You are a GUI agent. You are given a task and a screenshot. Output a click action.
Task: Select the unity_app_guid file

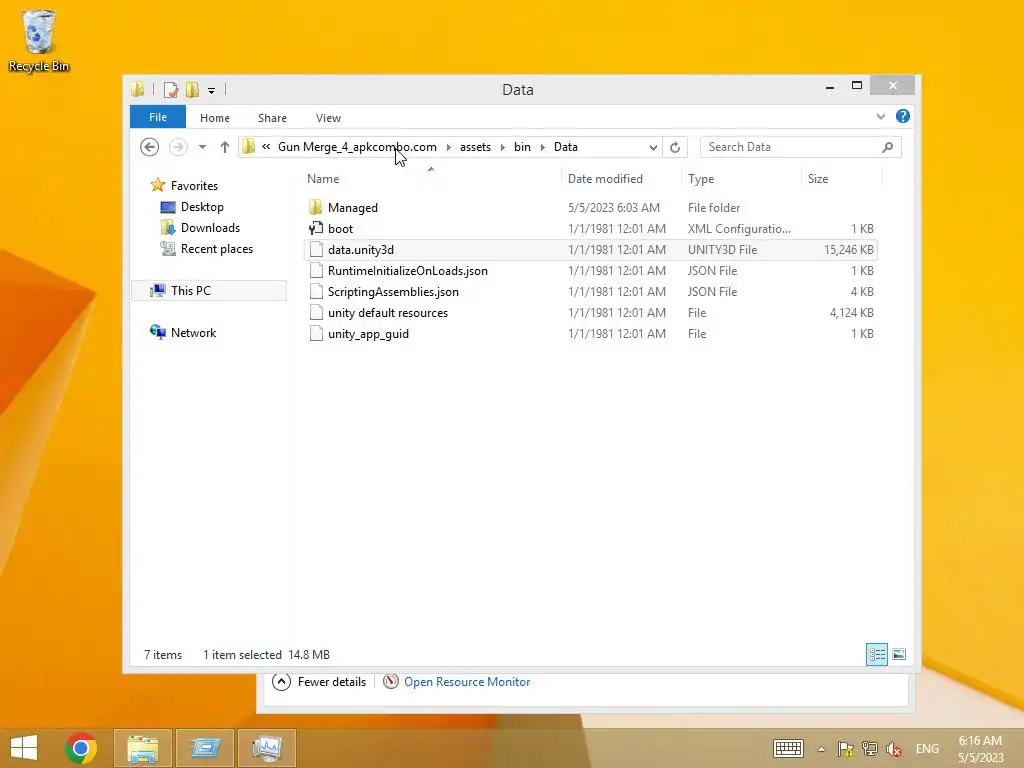pyautogui.click(x=590, y=334)
